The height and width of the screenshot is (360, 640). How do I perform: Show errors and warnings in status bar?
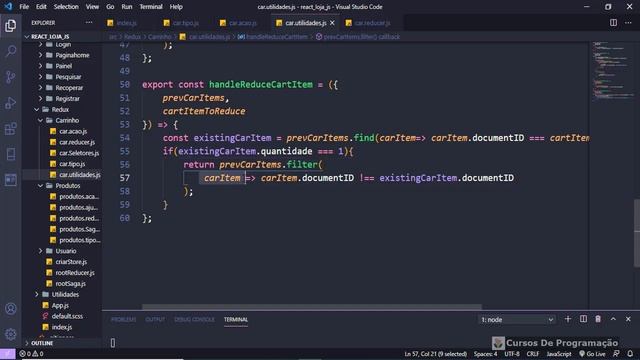point(31,353)
